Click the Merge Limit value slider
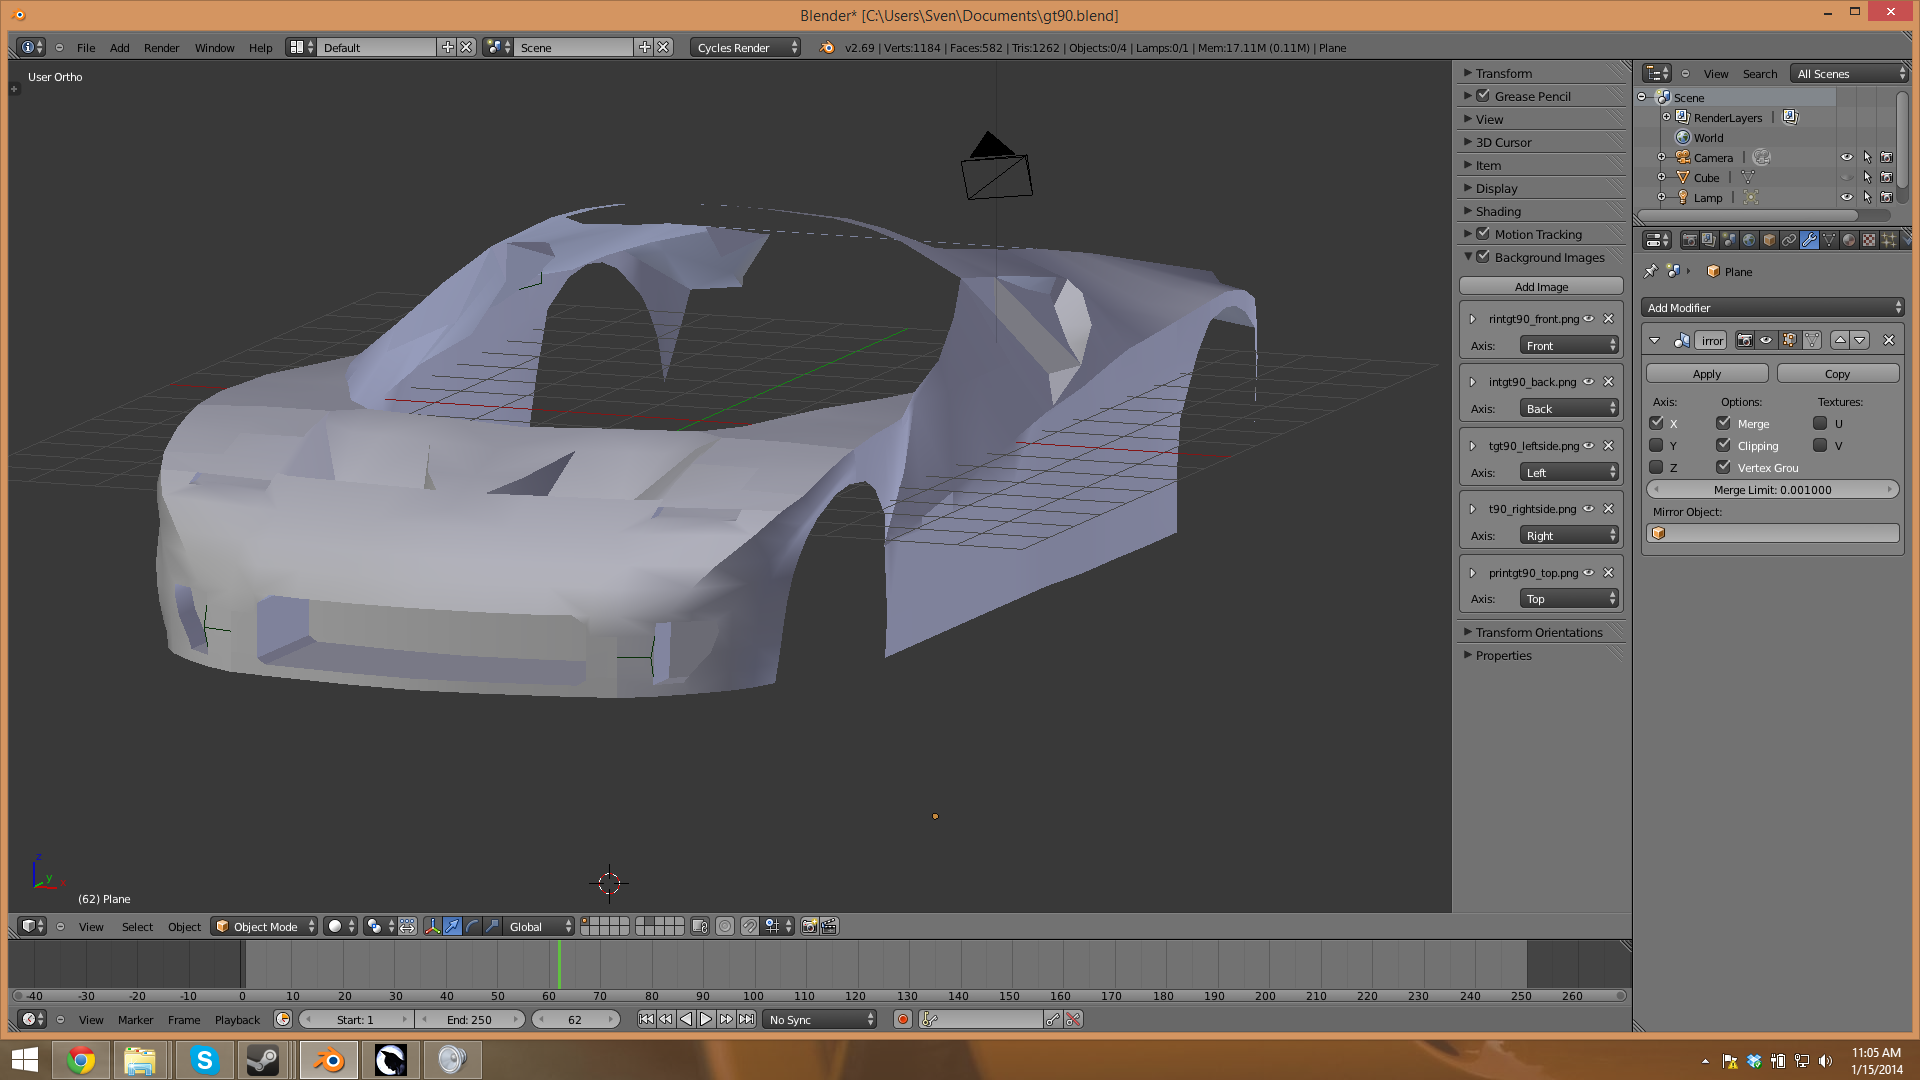The width and height of the screenshot is (1920, 1080). pos(1772,490)
